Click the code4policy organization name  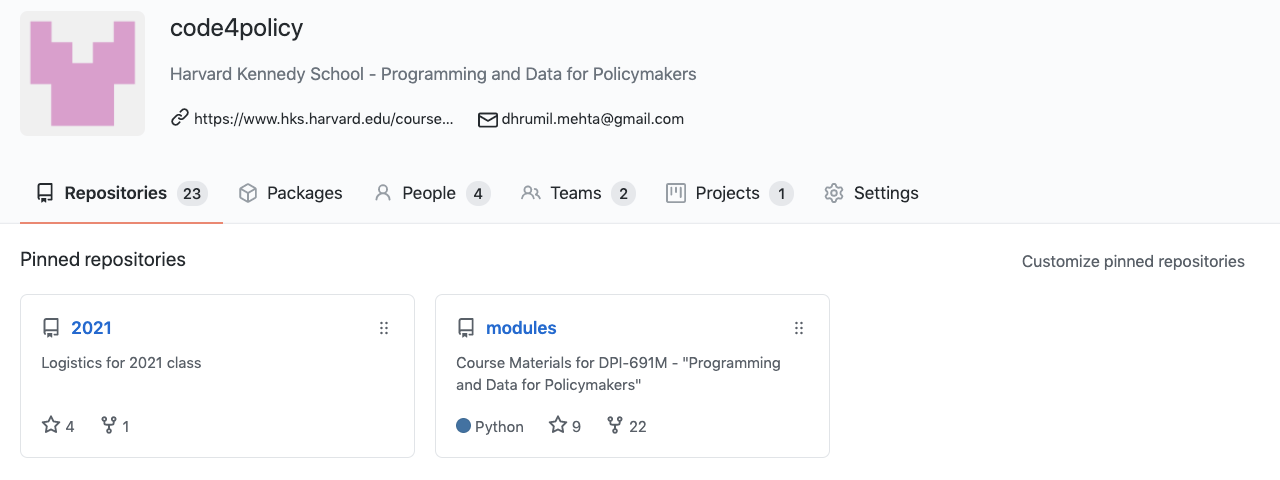(x=237, y=28)
